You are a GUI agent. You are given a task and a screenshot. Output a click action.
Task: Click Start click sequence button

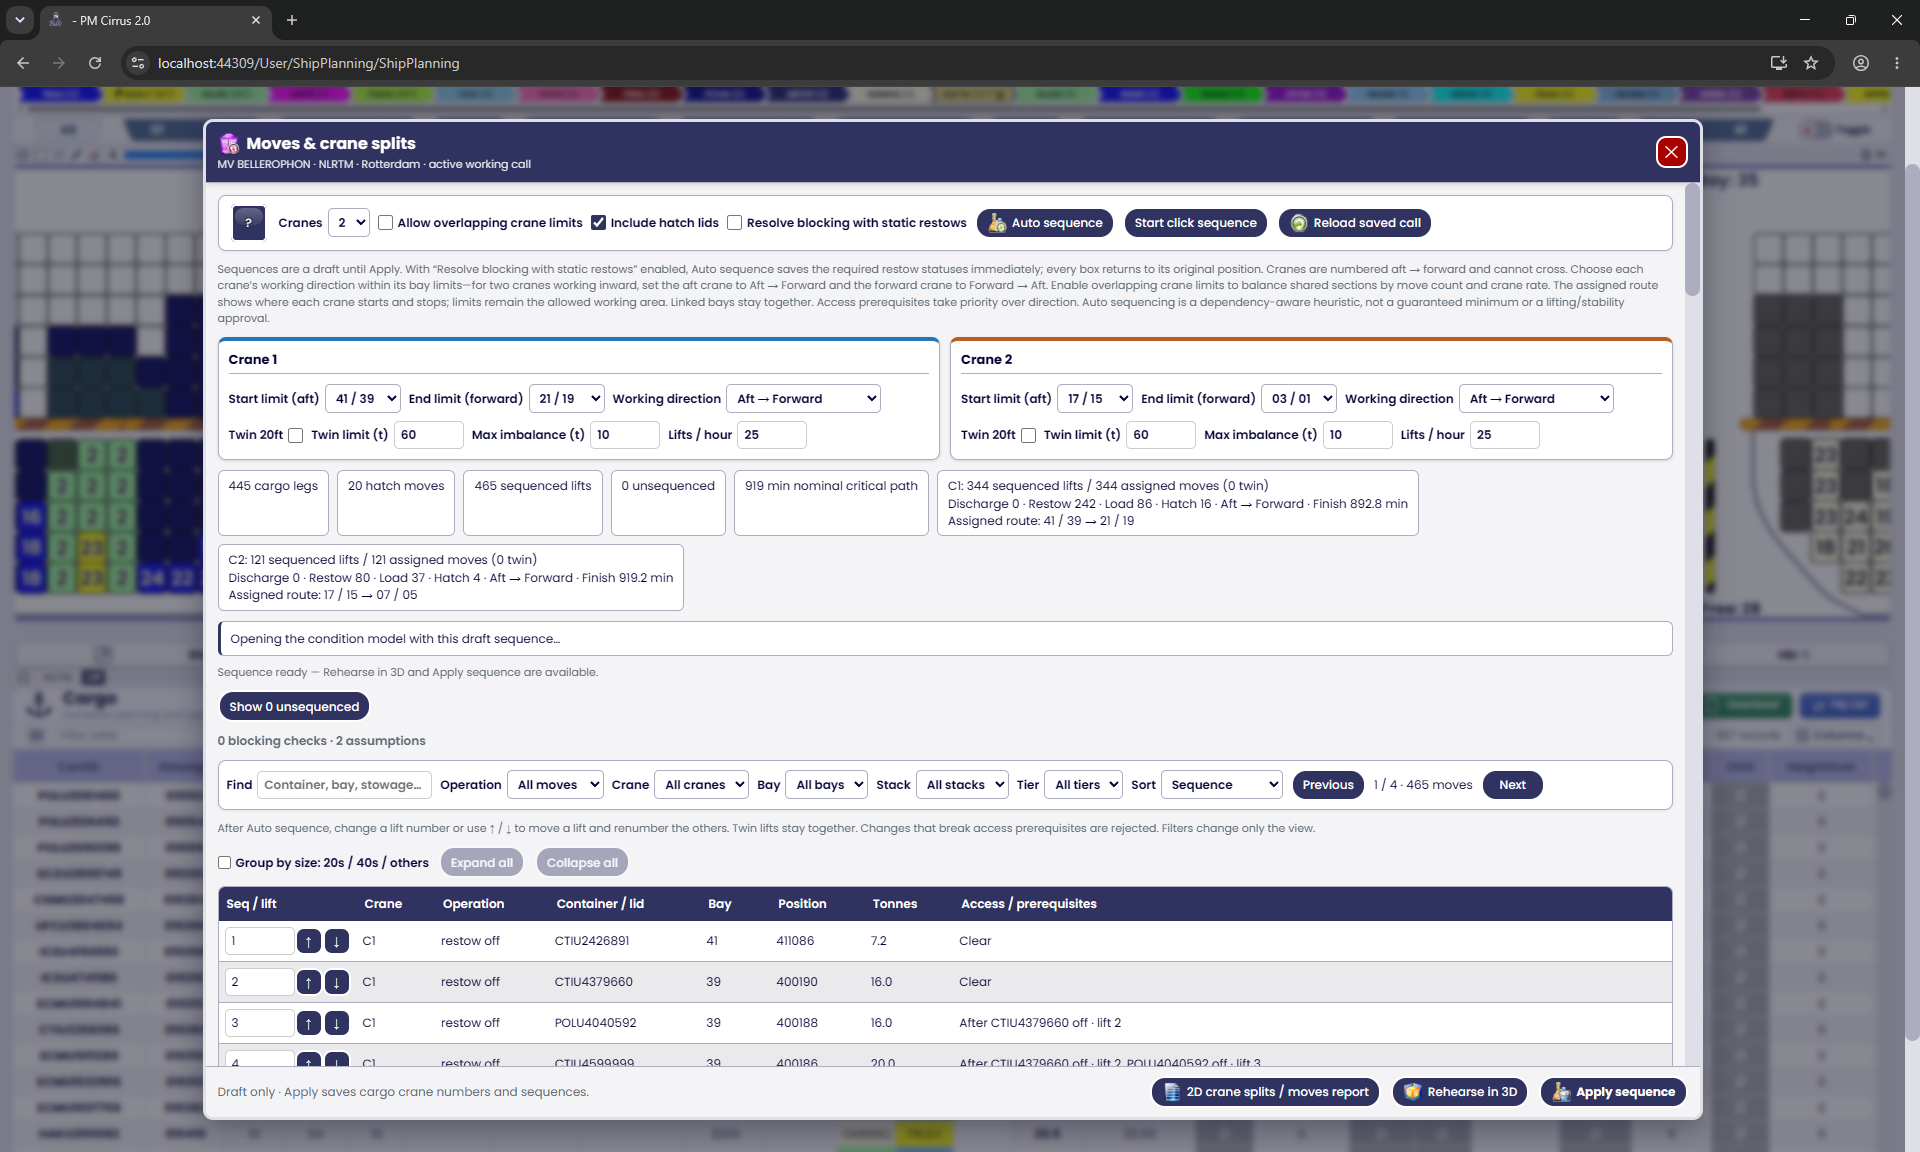tap(1195, 223)
